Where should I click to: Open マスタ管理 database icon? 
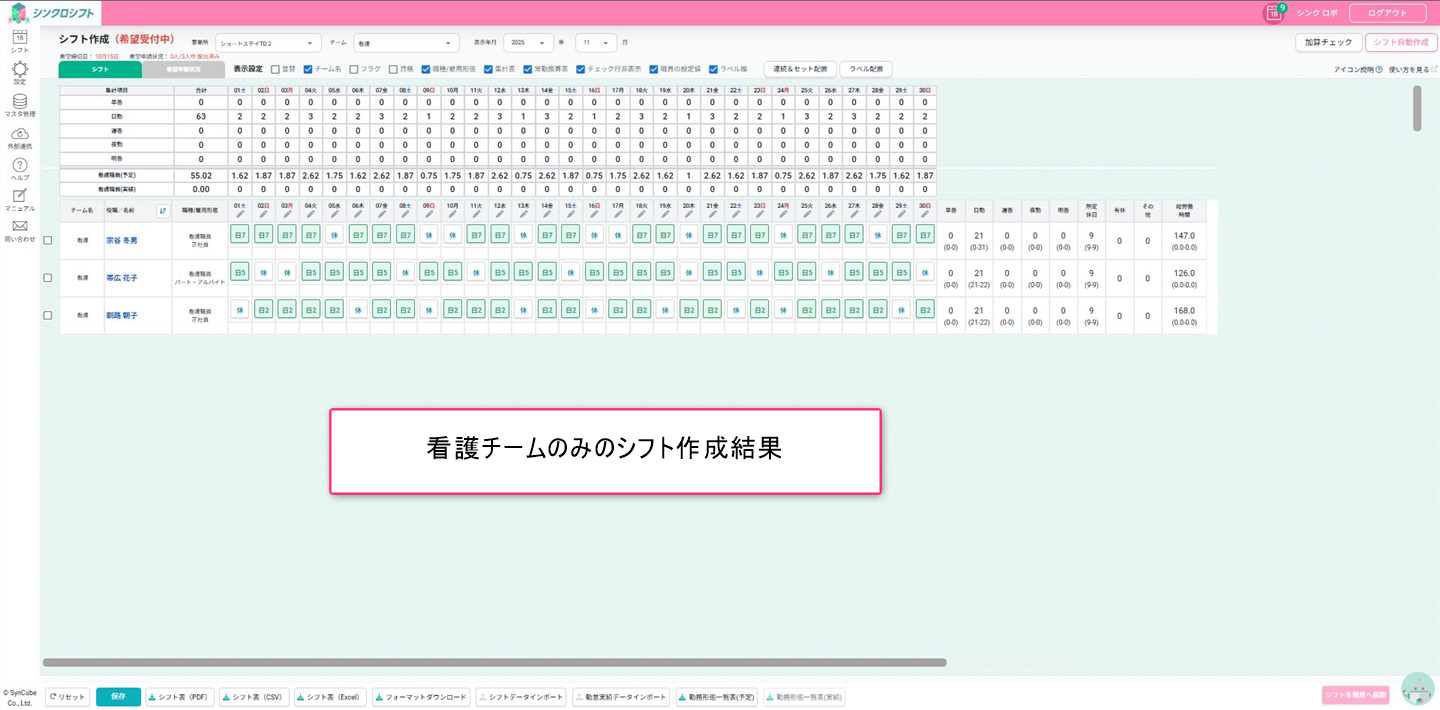19,103
